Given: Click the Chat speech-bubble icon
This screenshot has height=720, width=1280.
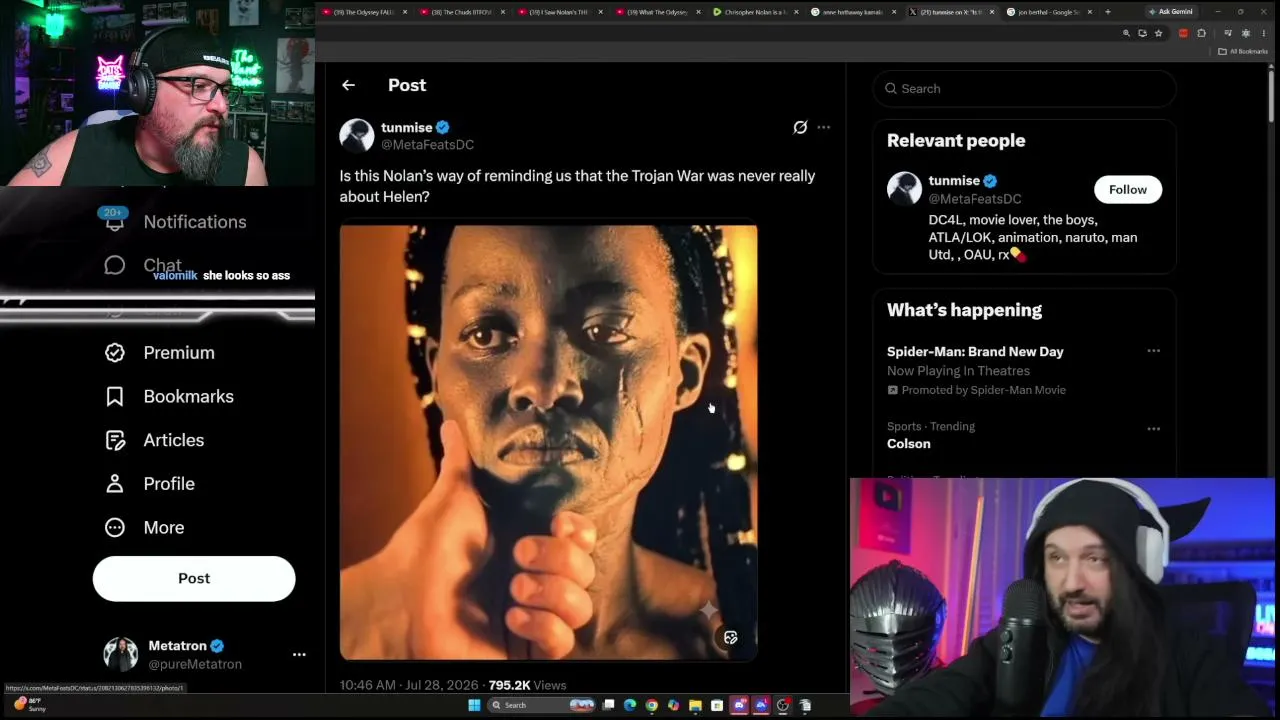Looking at the screenshot, I should 115,265.
